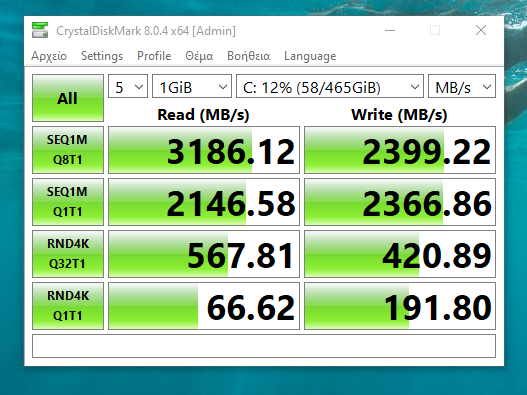The width and height of the screenshot is (527, 395).
Task: Run the RND4K Q32T1 benchmark
Action: click(68, 254)
